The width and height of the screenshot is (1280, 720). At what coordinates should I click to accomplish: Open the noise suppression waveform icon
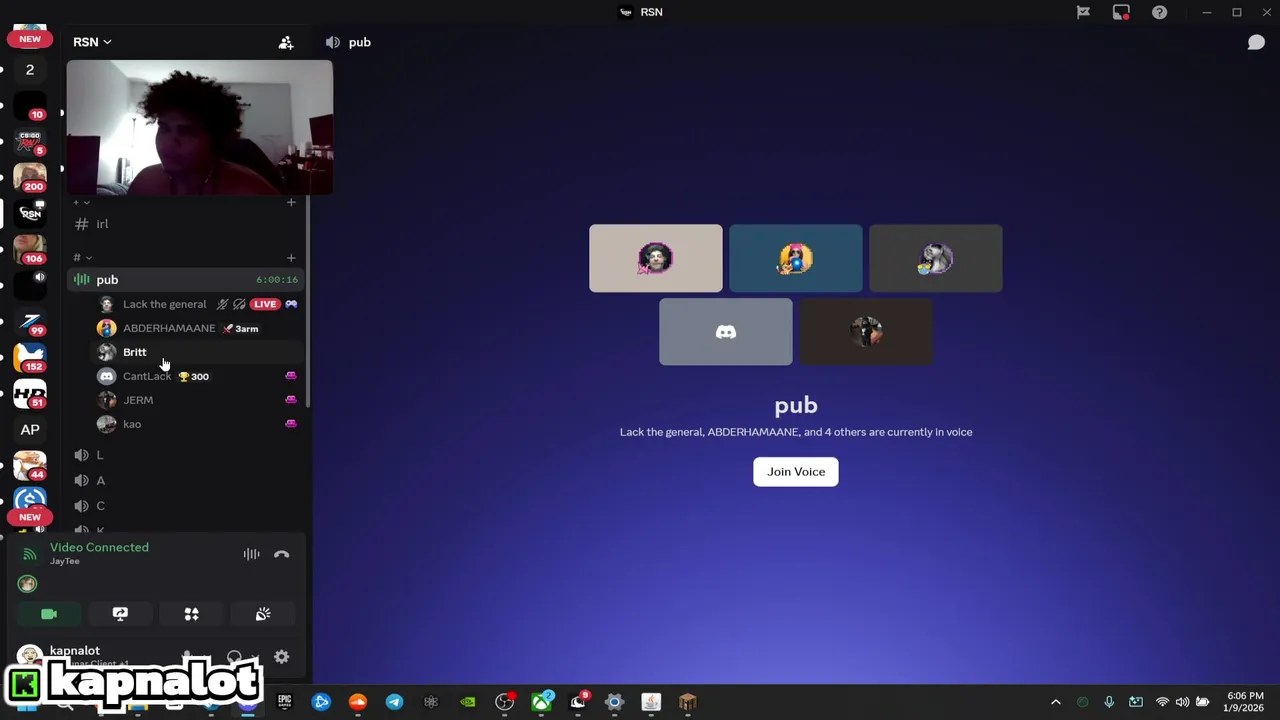click(x=251, y=554)
